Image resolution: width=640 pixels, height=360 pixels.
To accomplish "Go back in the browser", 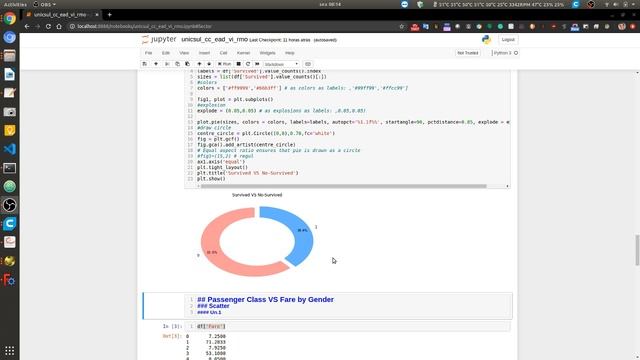I will [27, 26].
